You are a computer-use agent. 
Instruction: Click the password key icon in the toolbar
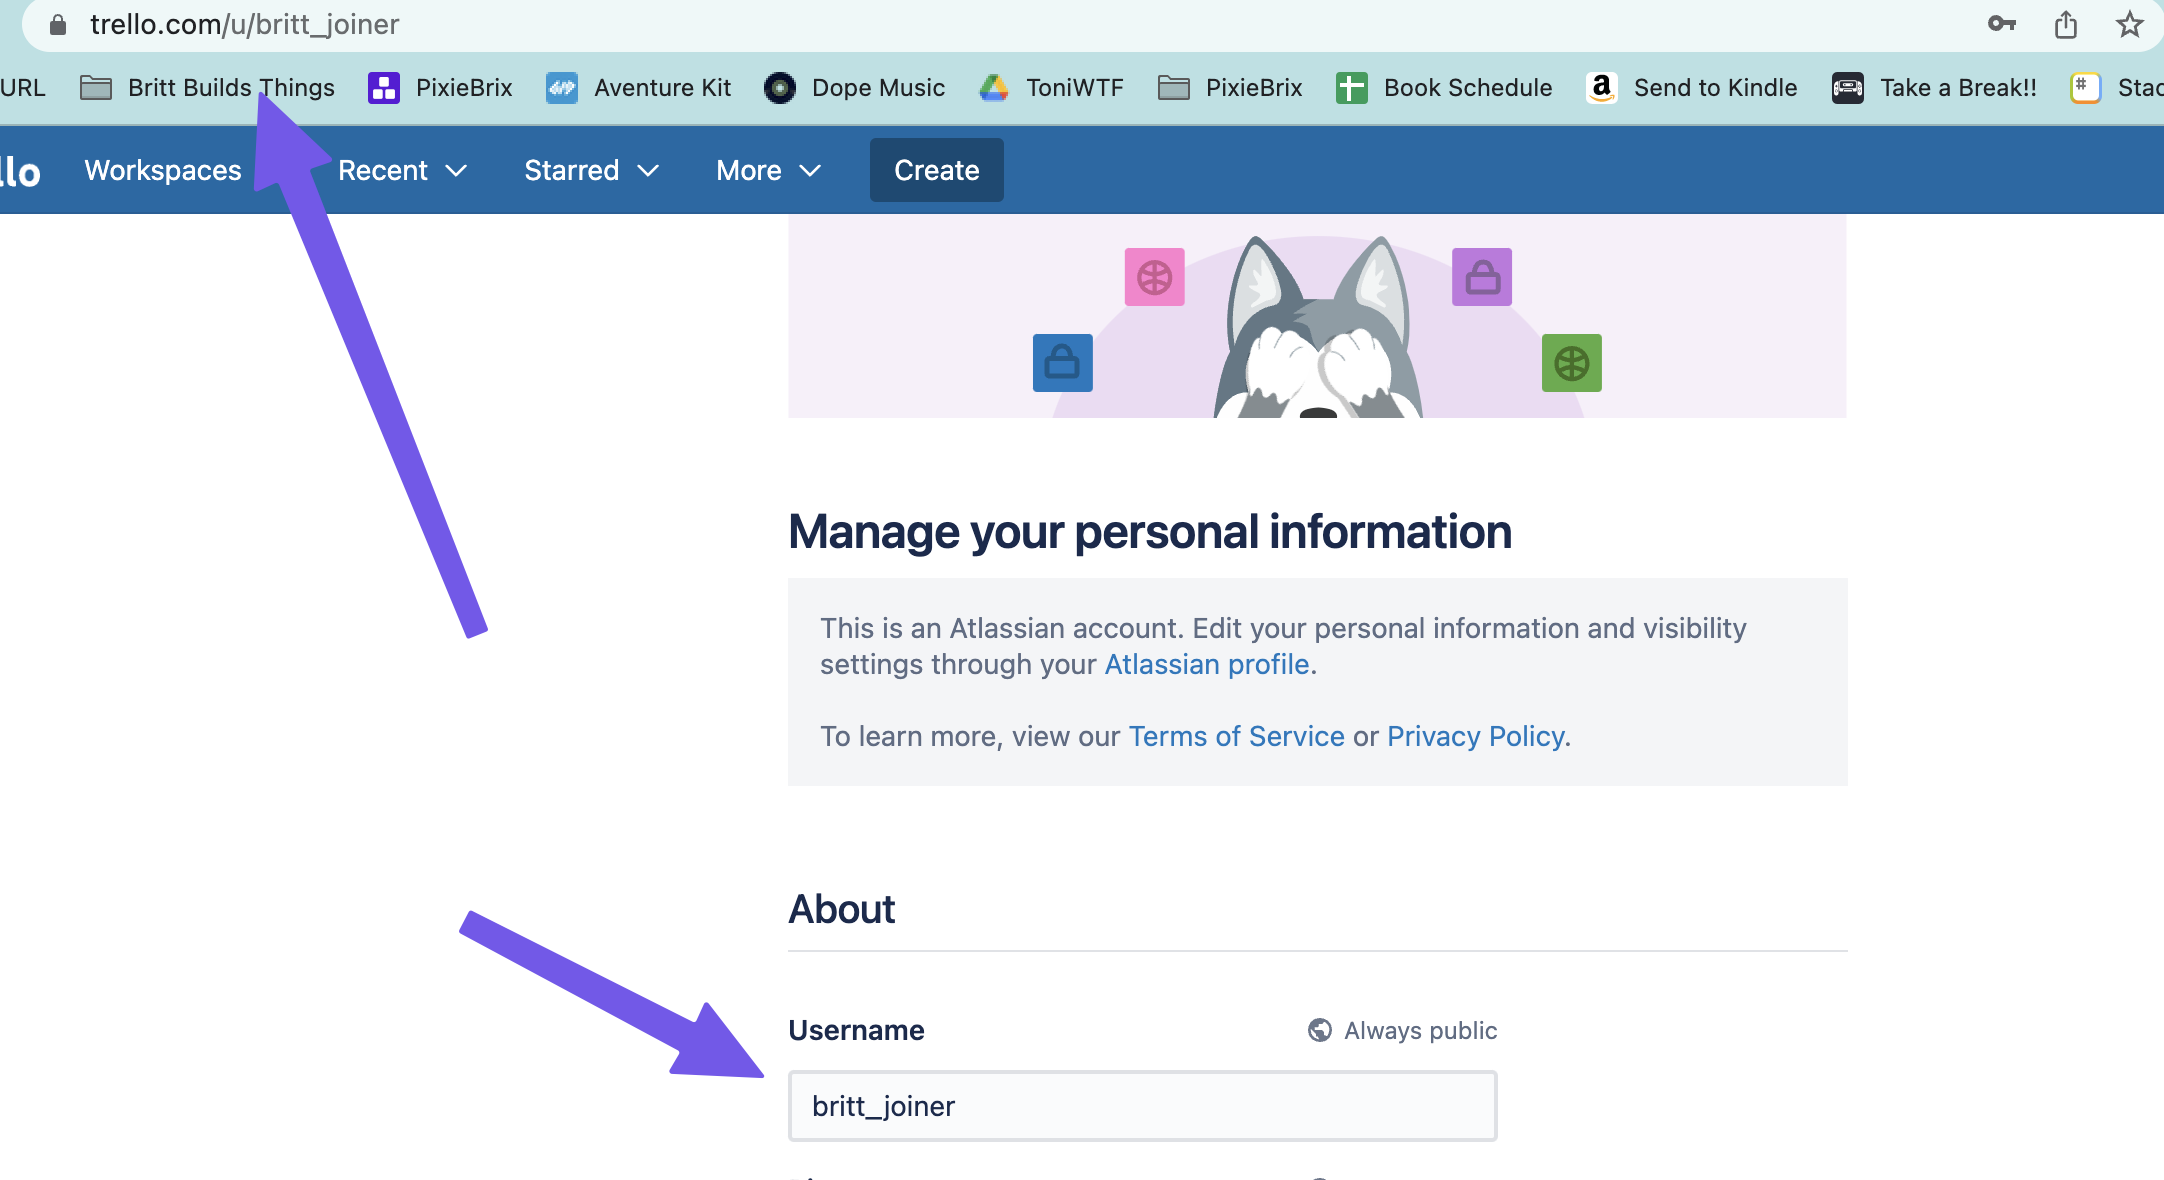(x=2003, y=24)
